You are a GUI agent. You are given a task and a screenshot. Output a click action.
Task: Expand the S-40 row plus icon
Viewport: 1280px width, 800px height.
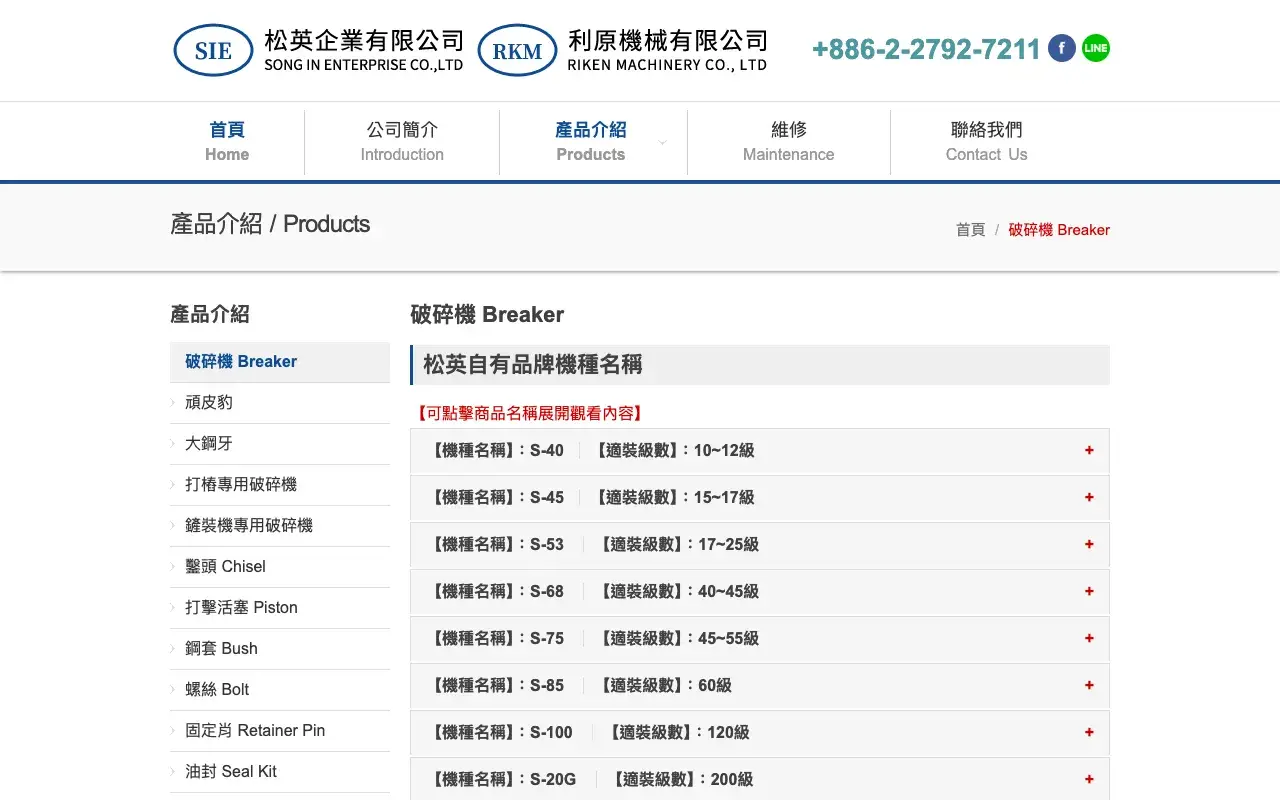[x=1089, y=450]
